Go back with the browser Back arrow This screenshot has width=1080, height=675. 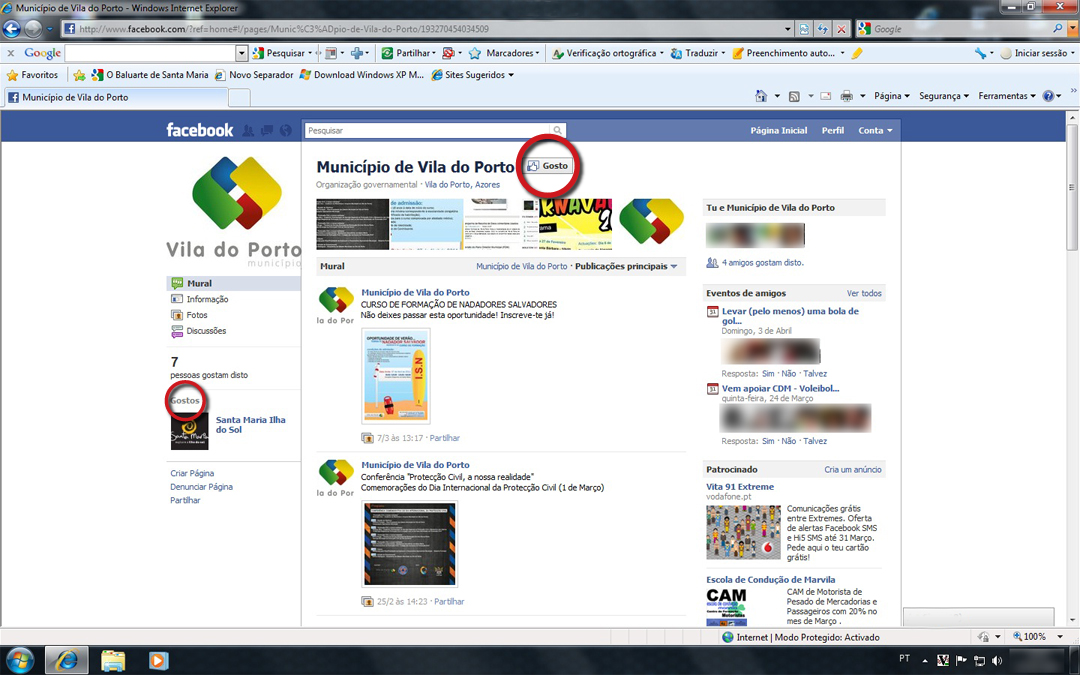coord(12,29)
